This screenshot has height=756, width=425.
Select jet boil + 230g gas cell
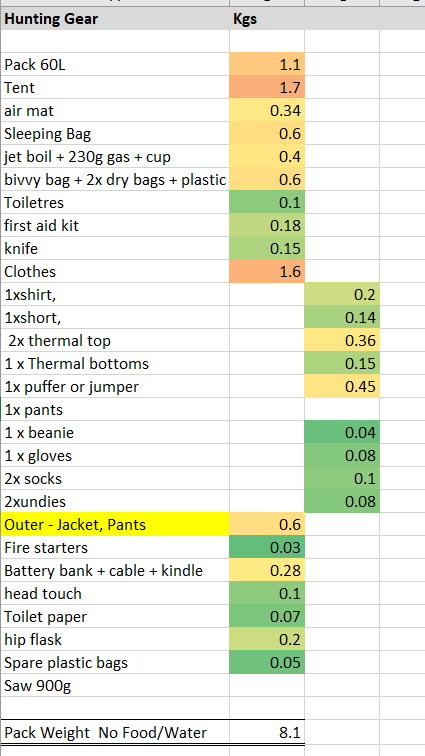tap(115, 157)
